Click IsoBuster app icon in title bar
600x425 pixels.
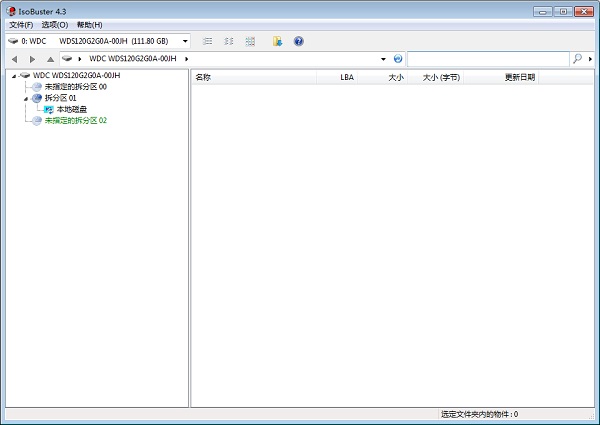coord(11,11)
